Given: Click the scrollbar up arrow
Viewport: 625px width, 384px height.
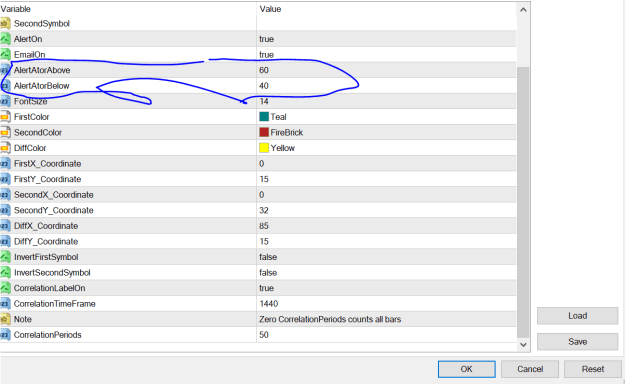Looking at the screenshot, I should pyautogui.click(x=523, y=10).
